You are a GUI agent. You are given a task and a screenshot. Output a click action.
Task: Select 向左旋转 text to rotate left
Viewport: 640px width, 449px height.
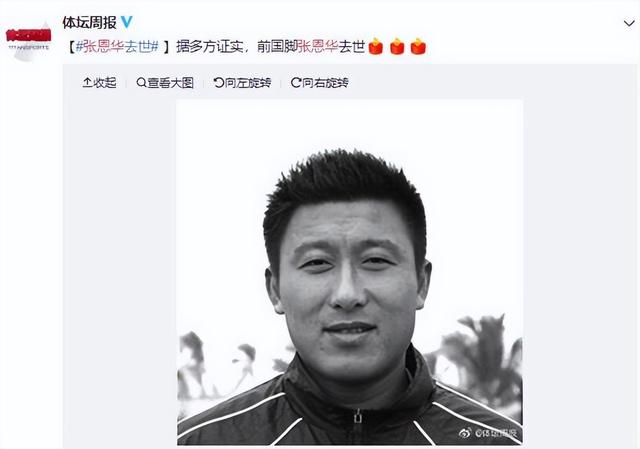click(248, 83)
